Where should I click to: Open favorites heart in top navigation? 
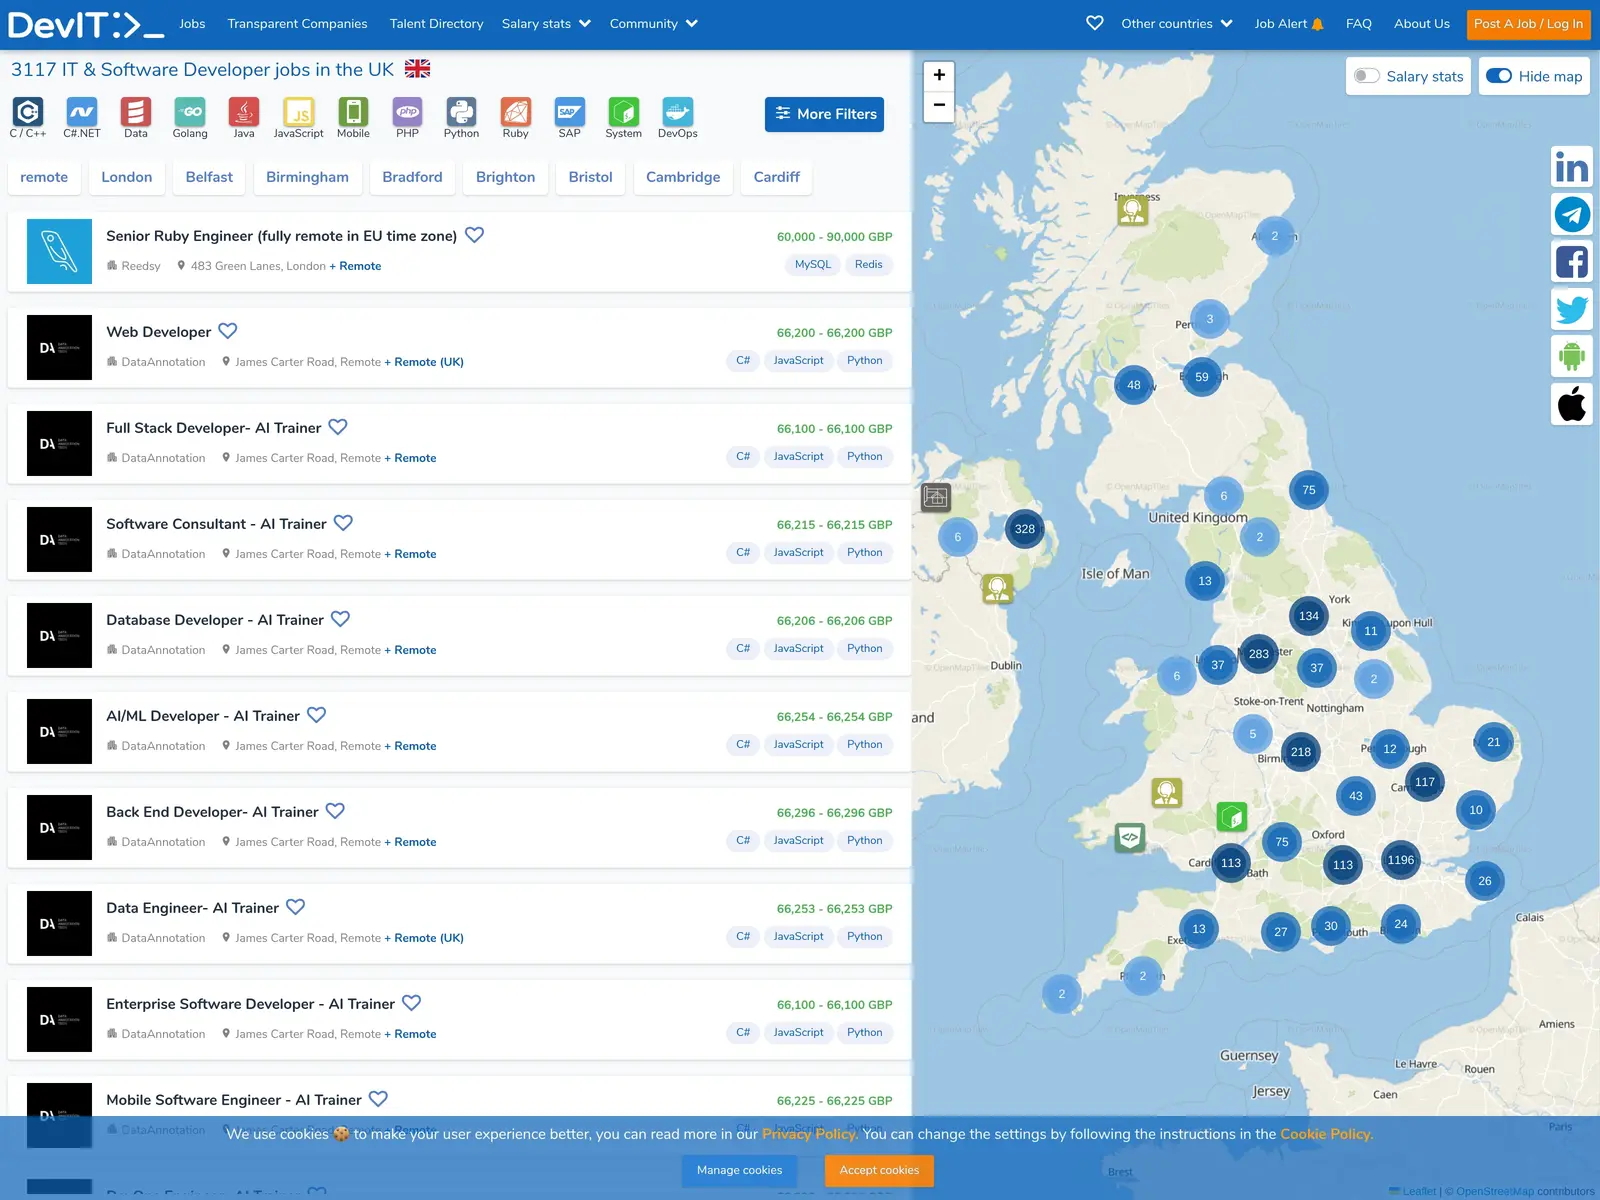[x=1095, y=23]
